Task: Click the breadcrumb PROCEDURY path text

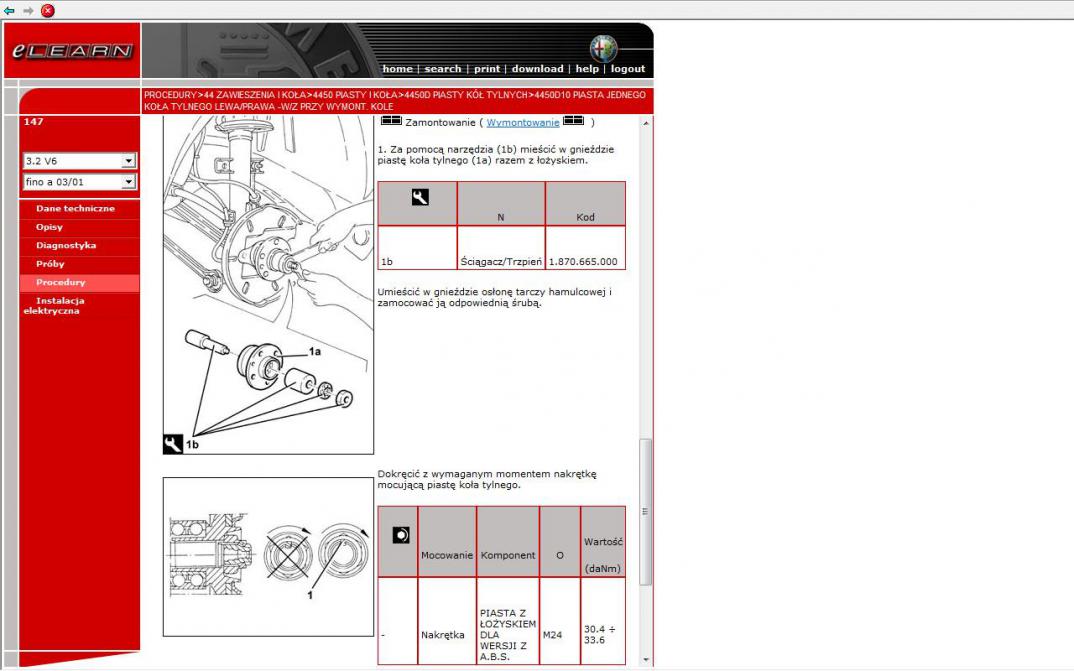Action: tap(395, 101)
